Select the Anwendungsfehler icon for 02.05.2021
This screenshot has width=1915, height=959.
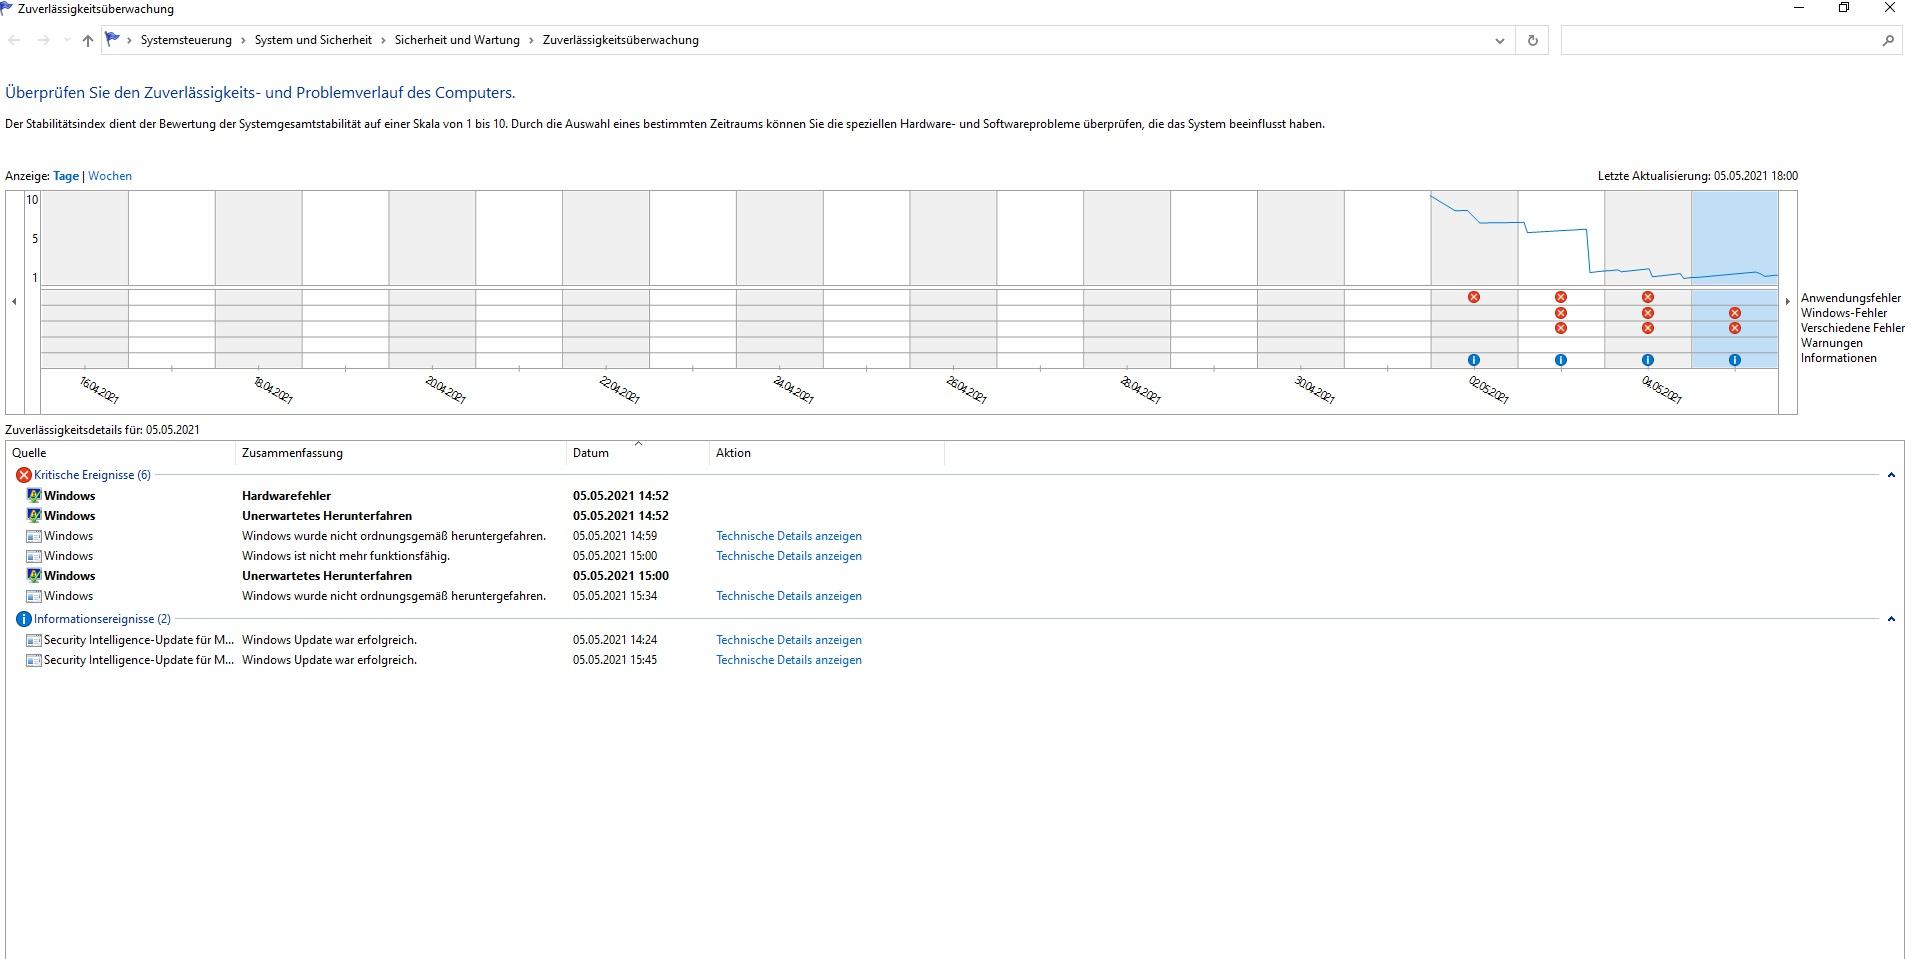[x=1474, y=297]
